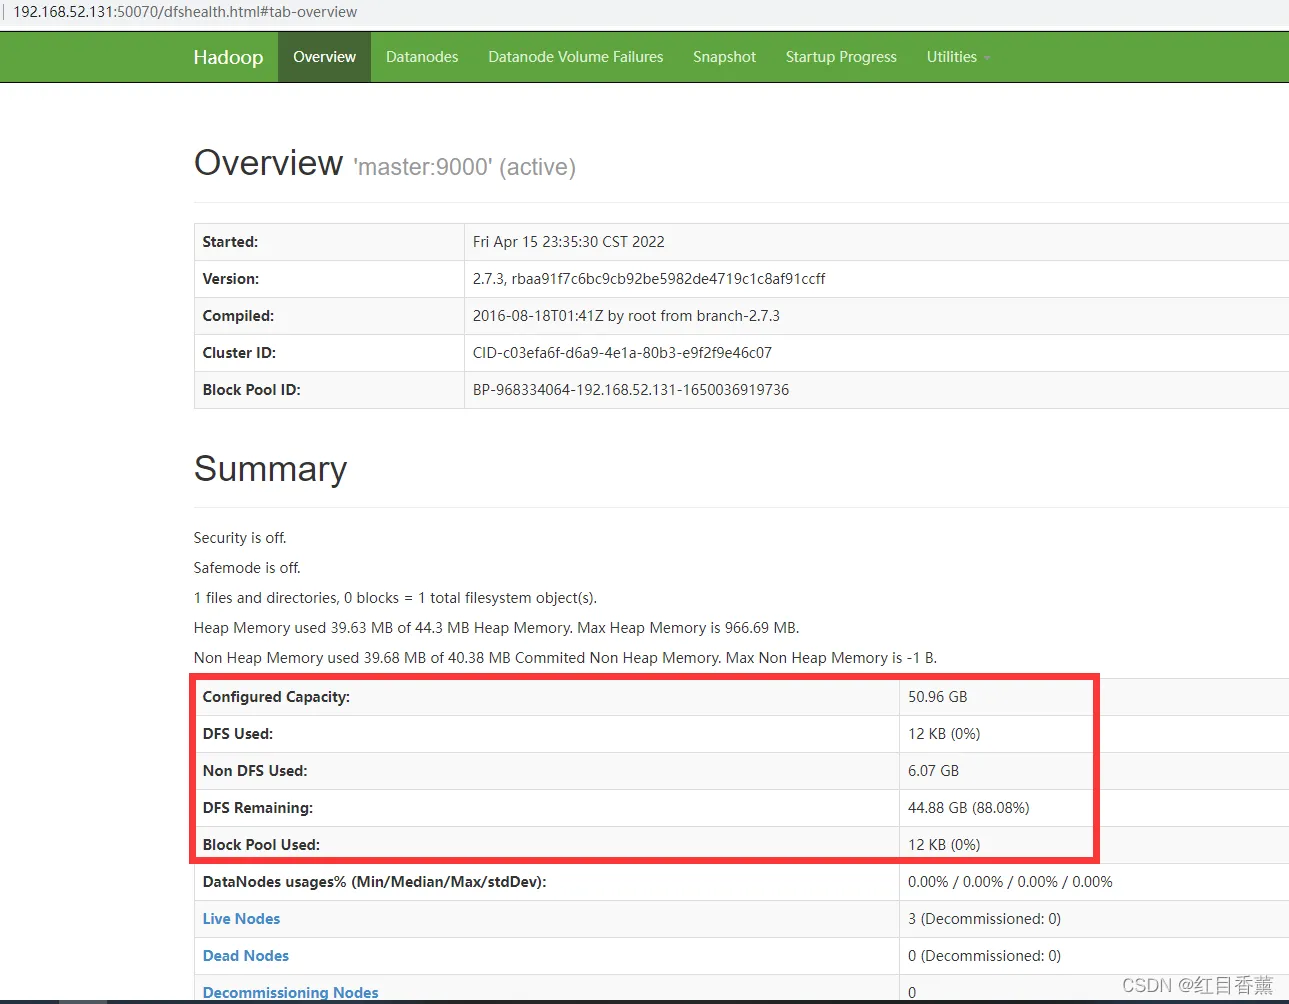Image resolution: width=1289 pixels, height=1004 pixels.
Task: Click the 'Compiled:' row label
Action: click(238, 316)
